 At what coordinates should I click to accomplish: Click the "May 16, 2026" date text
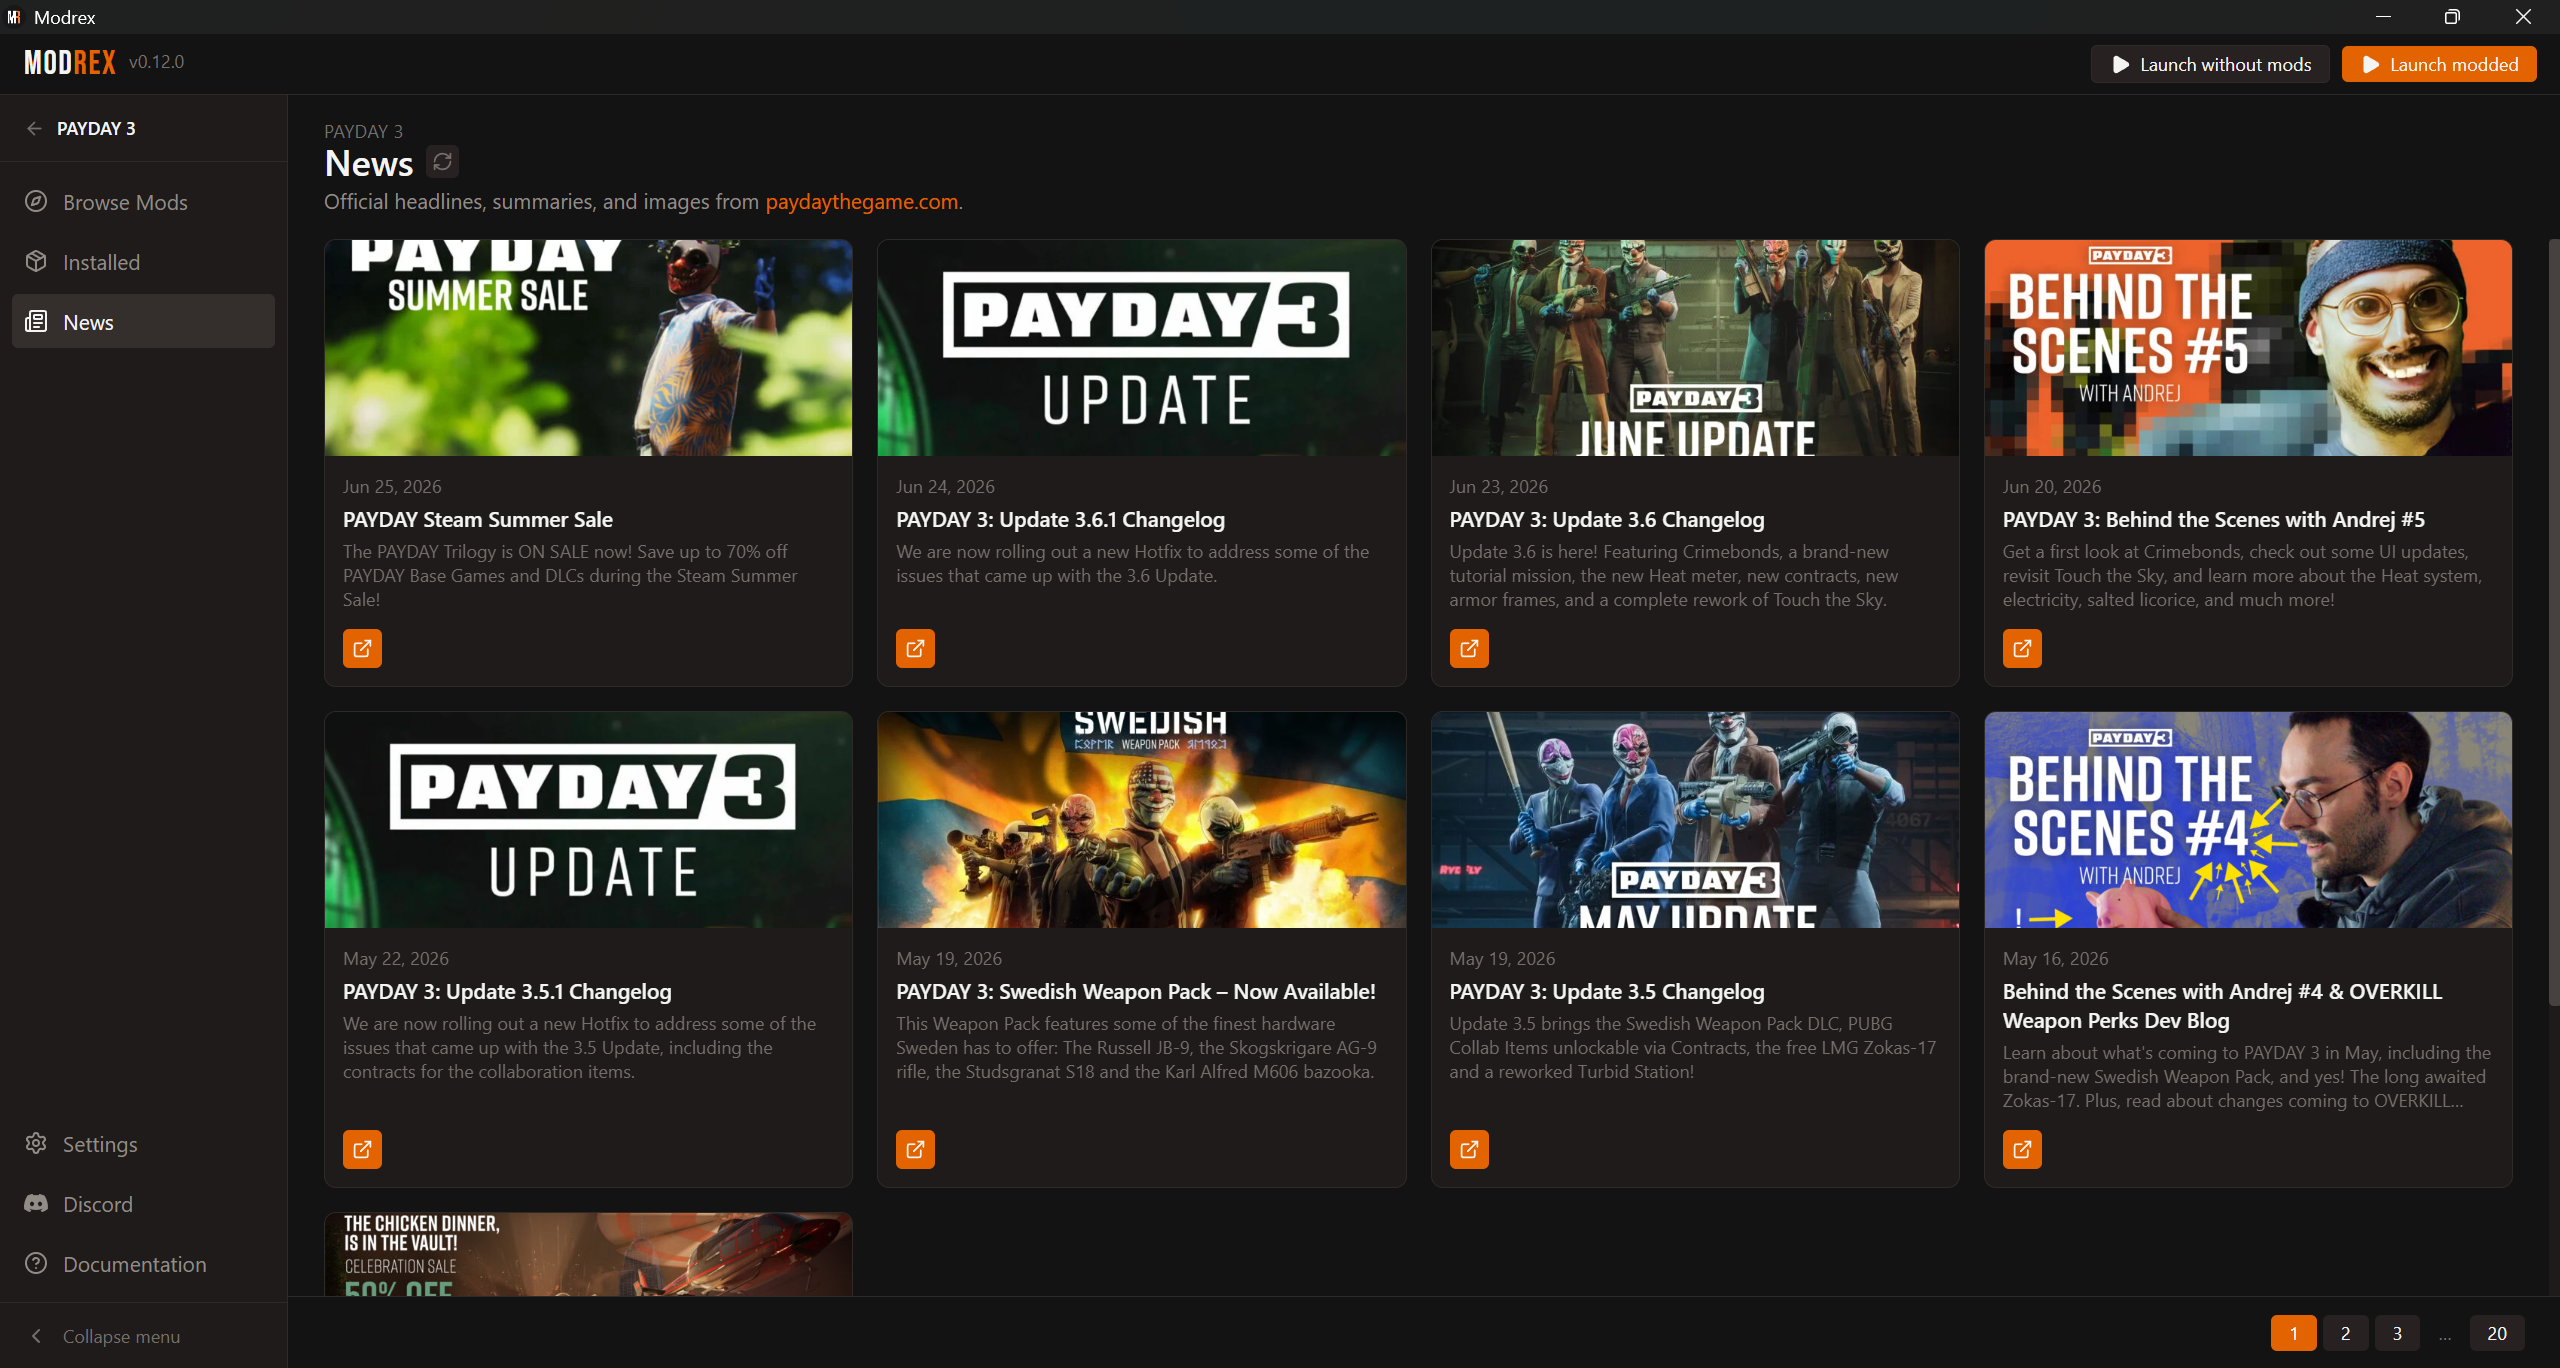2055,959
